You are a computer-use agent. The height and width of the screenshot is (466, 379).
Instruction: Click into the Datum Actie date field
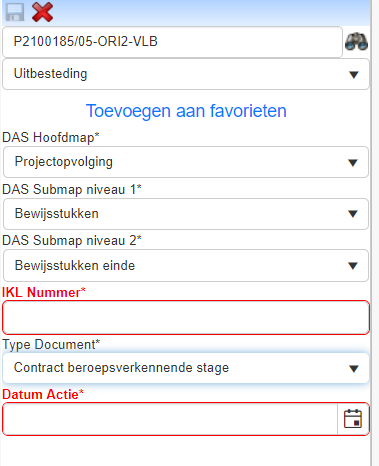click(170, 419)
